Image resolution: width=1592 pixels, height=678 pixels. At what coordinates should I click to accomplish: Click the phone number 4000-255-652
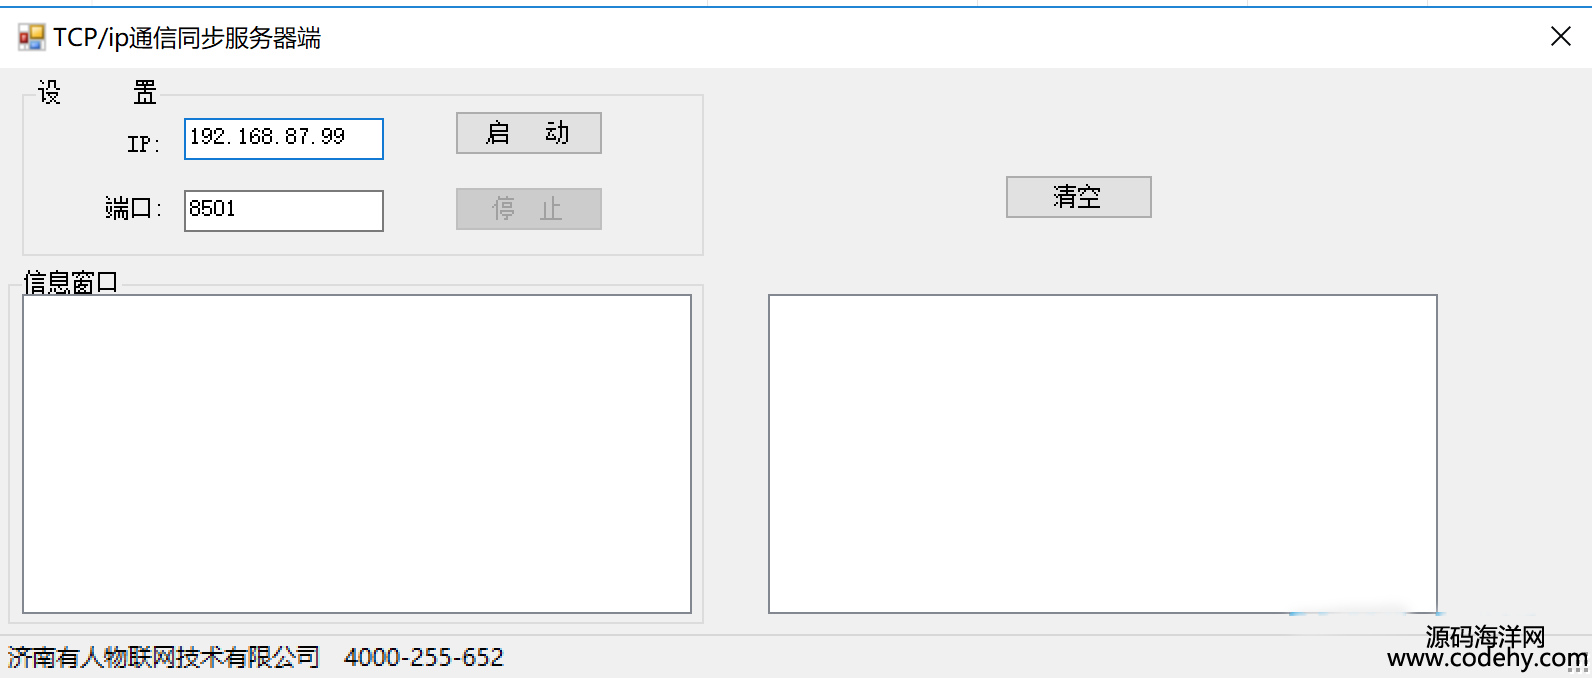point(424,657)
